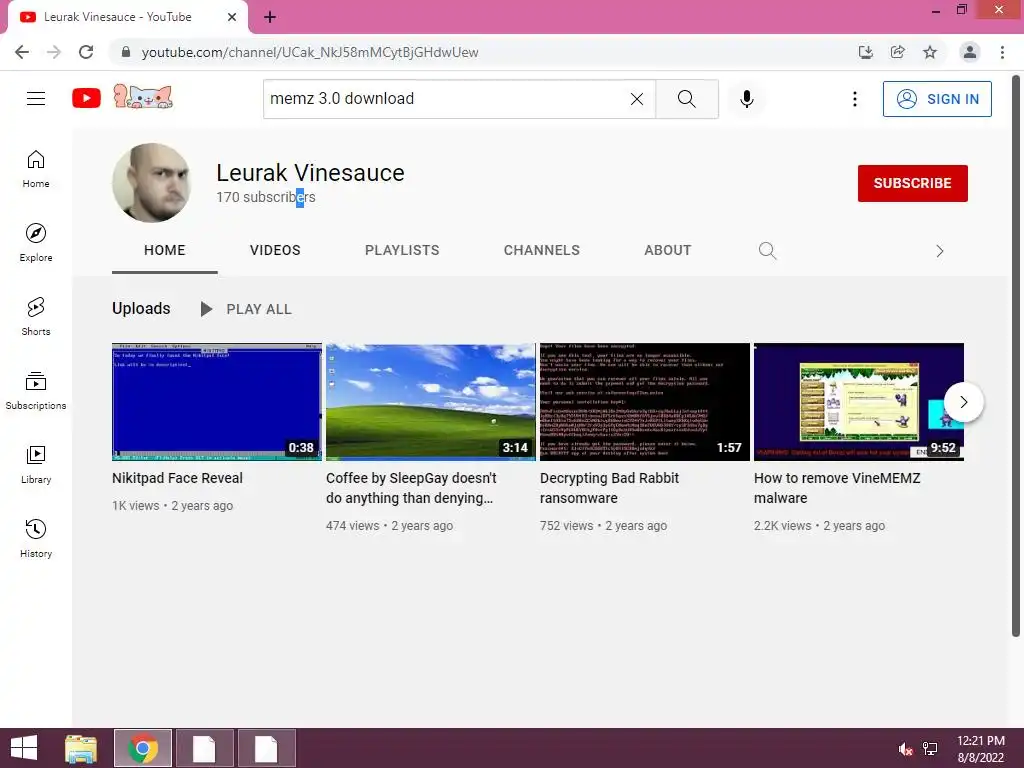Image resolution: width=1024 pixels, height=768 pixels.
Task: Go back in Chrome
Action: pyautogui.click(x=22, y=52)
